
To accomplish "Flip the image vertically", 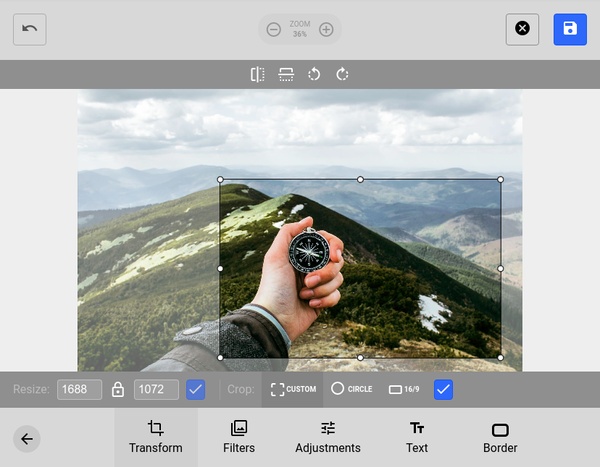I will tap(286, 74).
